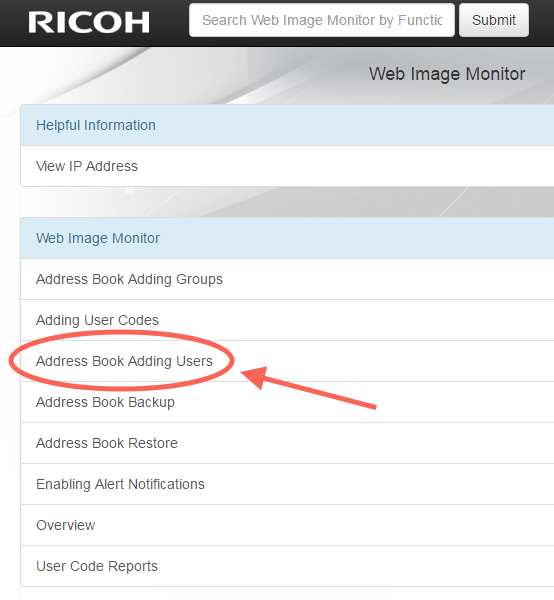The image size is (554, 600).
Task: Open the View IP Address item
Action: (x=287, y=166)
